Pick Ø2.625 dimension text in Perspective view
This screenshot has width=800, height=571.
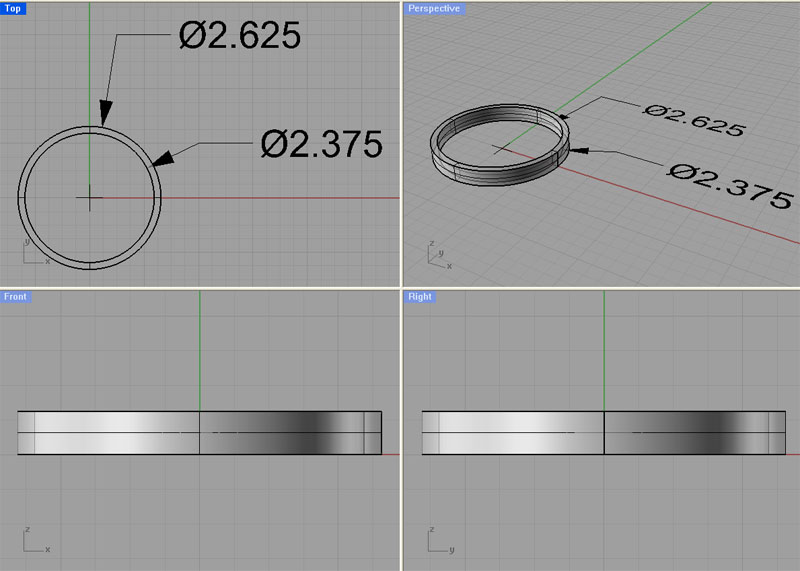(x=694, y=120)
